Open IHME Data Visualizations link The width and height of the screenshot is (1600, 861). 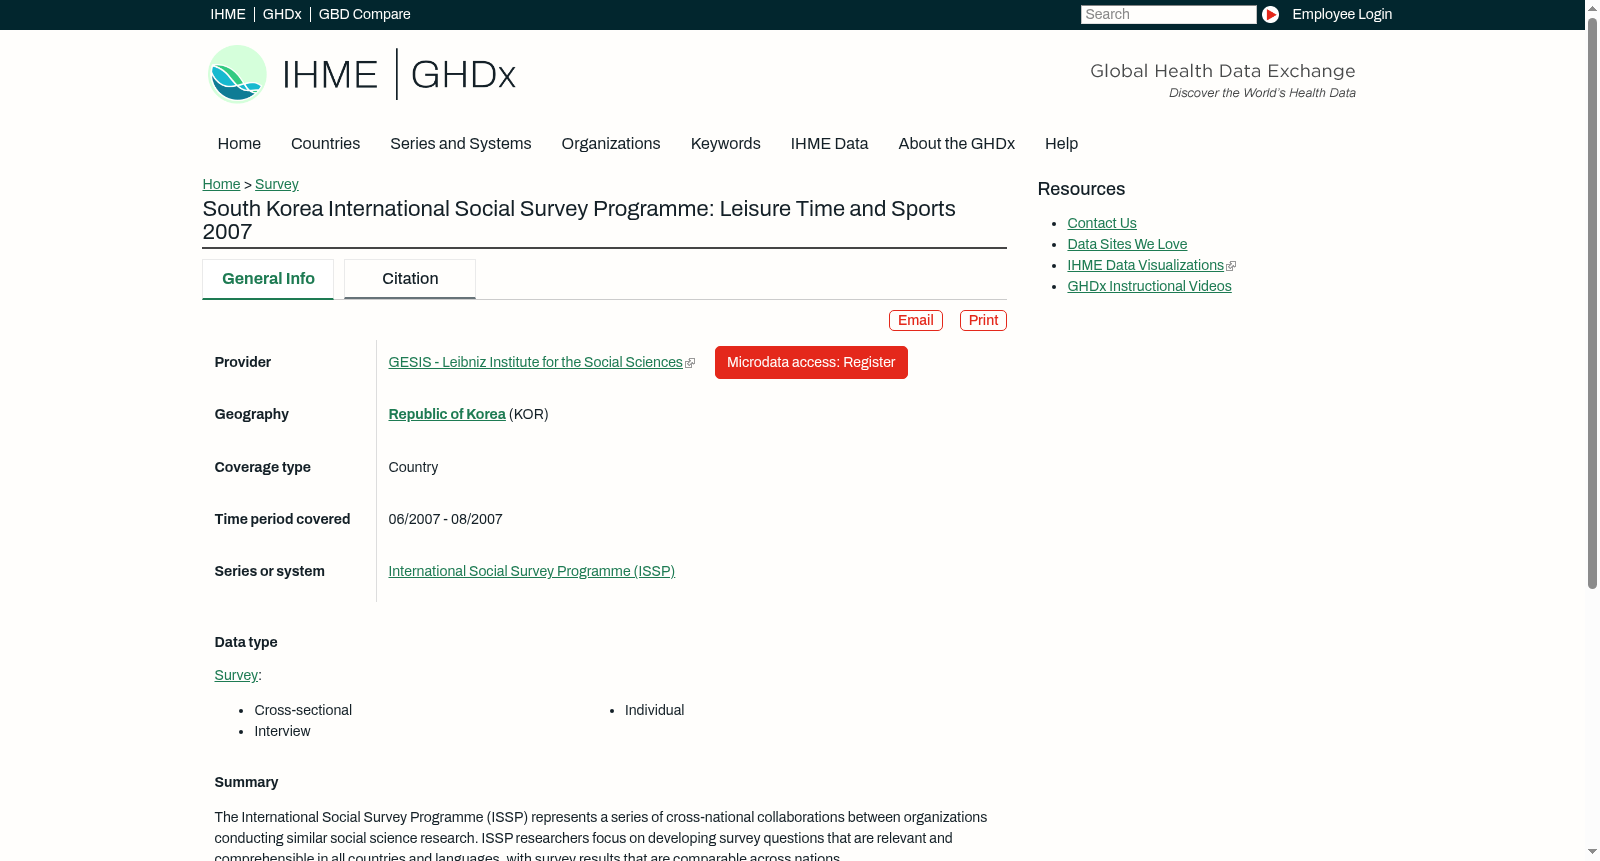coord(1145,265)
